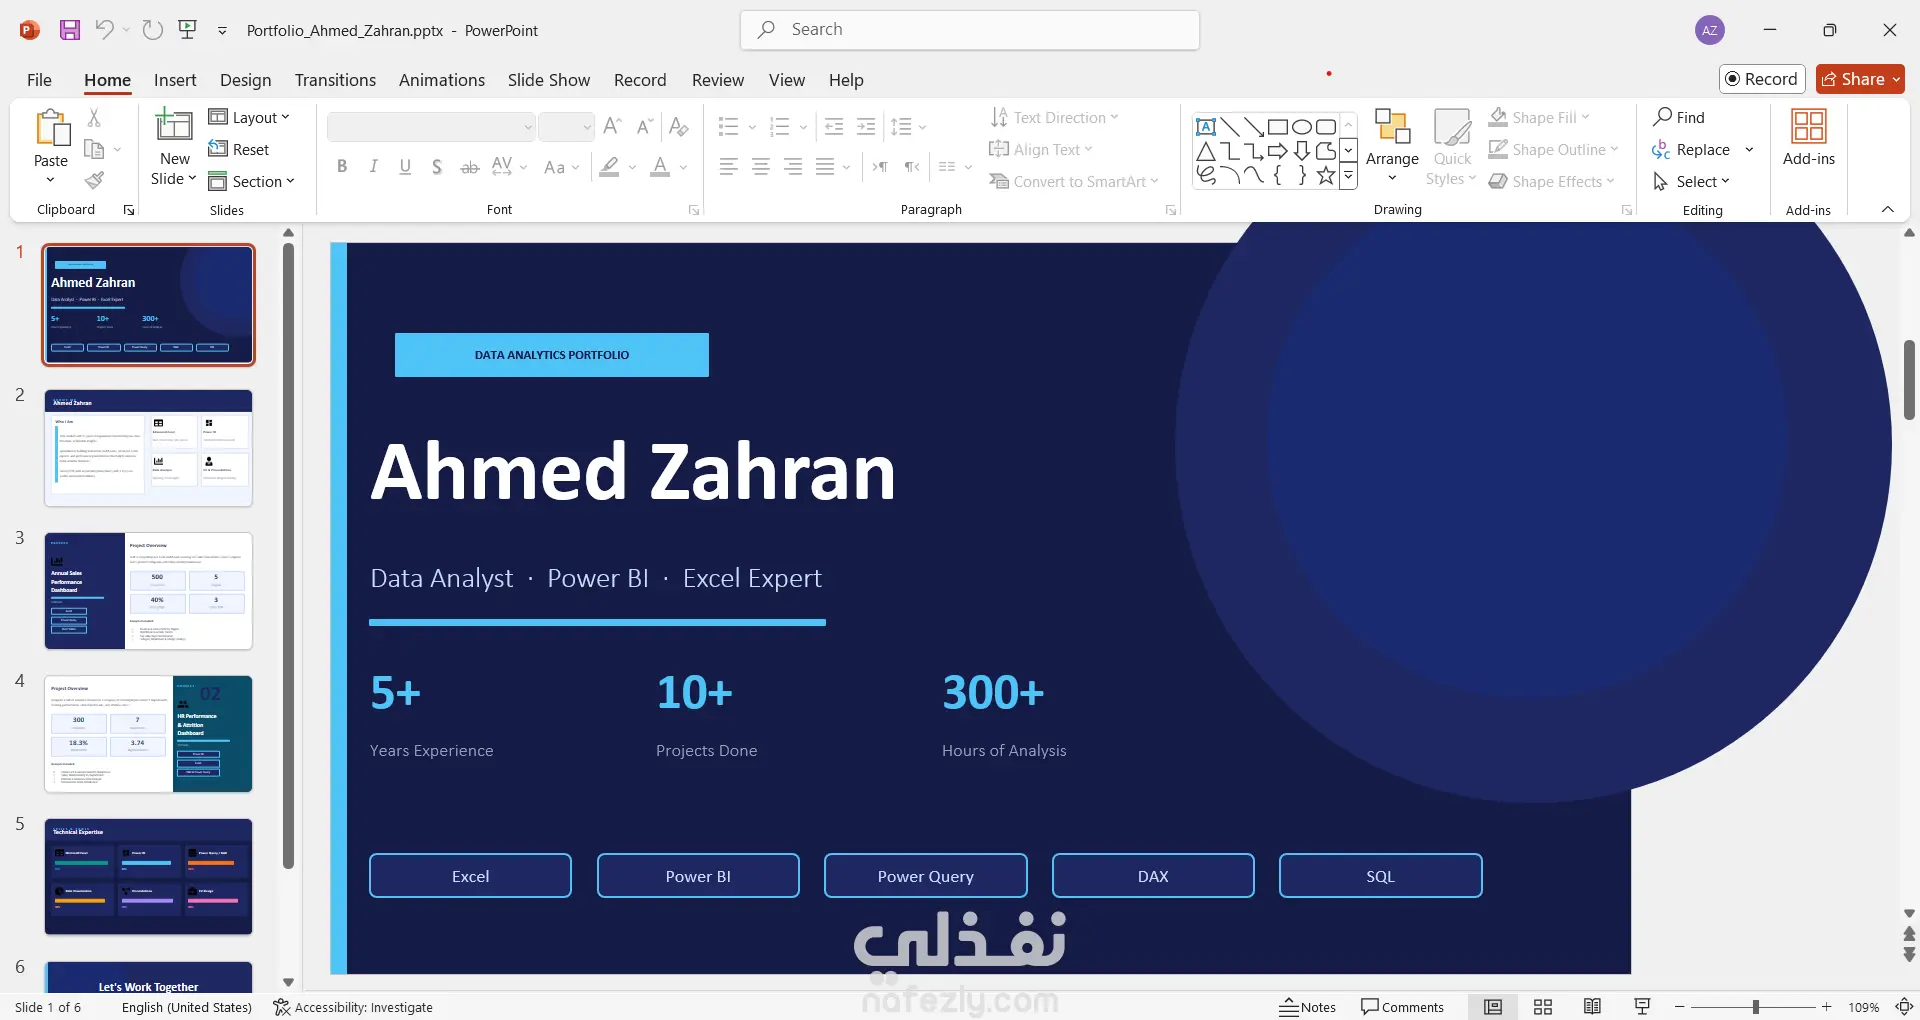1920x1020 pixels.
Task: Clear all formatting
Action: coord(679,126)
